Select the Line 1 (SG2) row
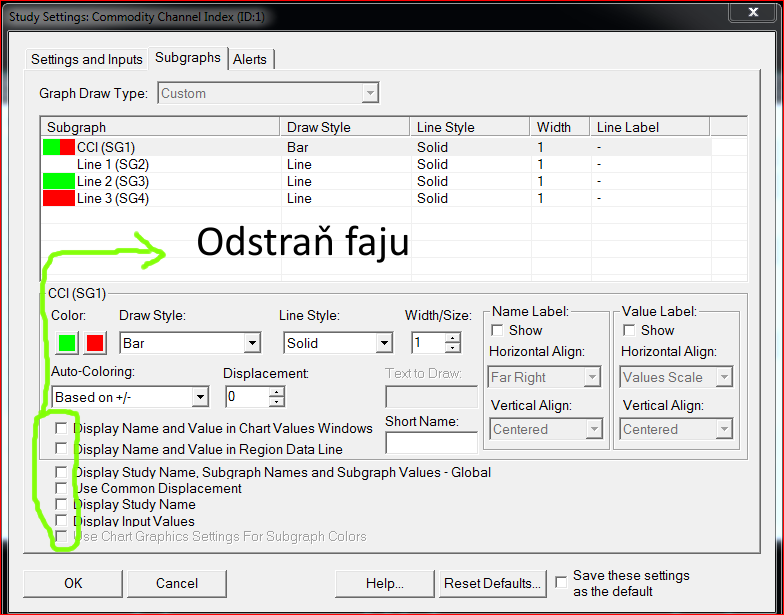This screenshot has width=784, height=615. tap(376, 164)
